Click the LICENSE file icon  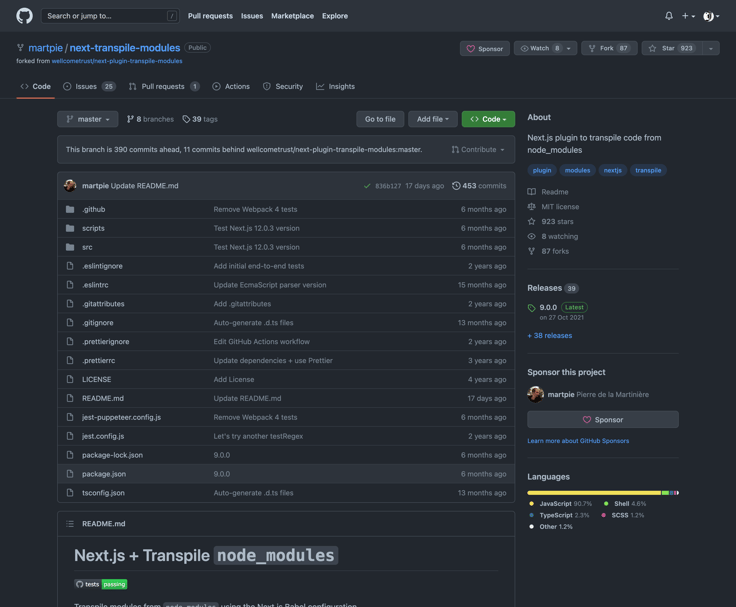coord(70,379)
